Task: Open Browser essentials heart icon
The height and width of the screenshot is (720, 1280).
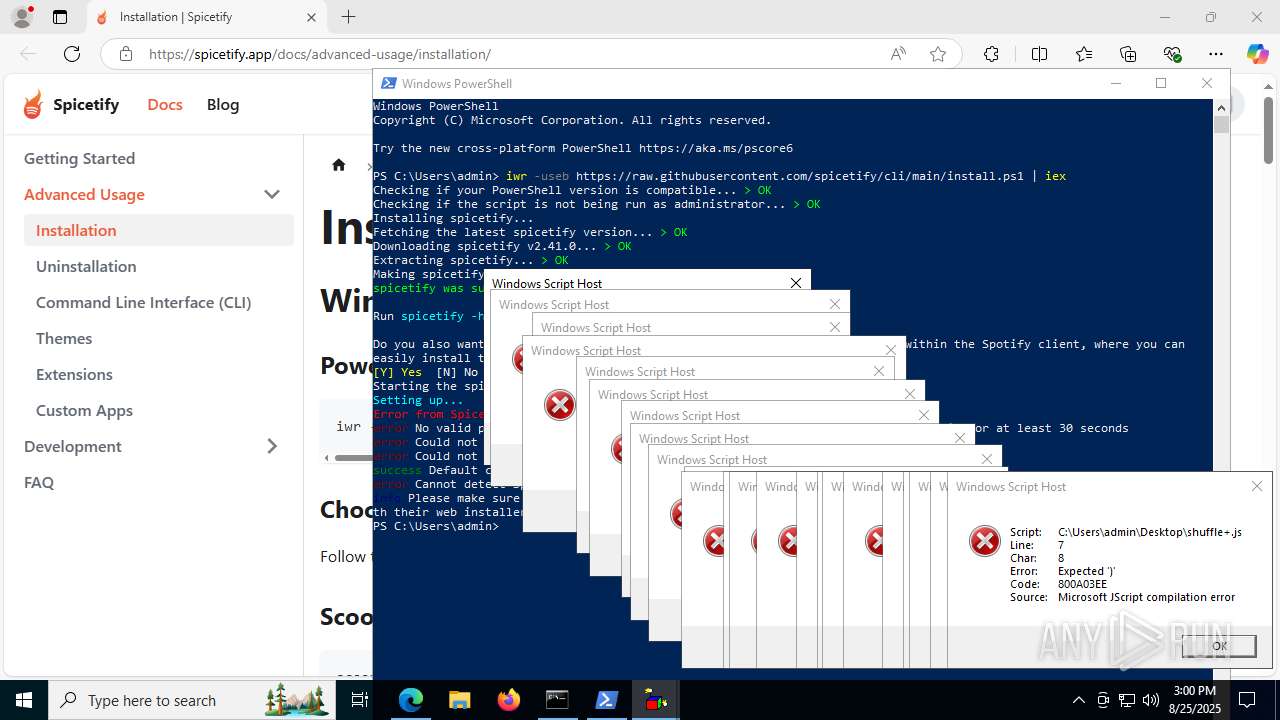Action: coord(1172,54)
